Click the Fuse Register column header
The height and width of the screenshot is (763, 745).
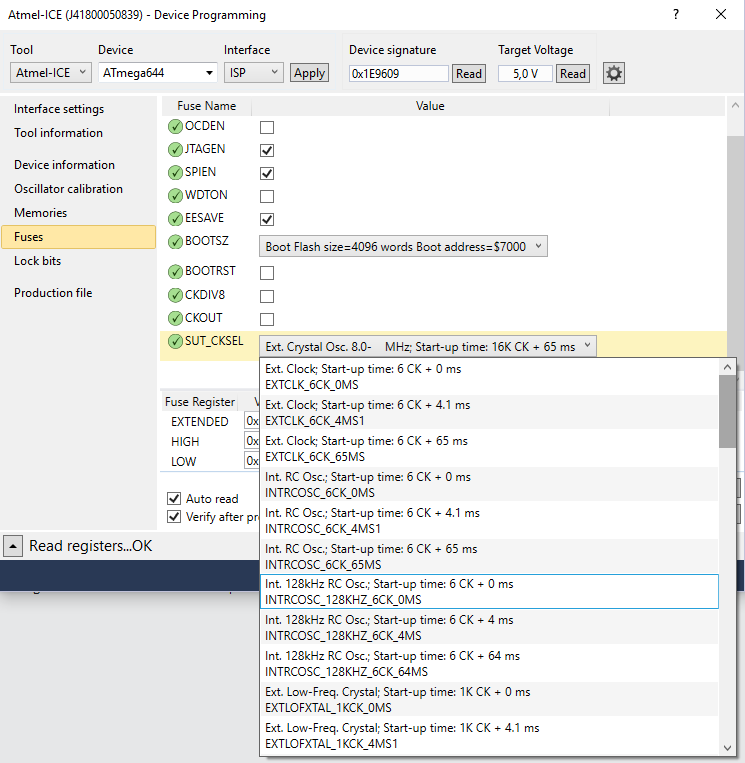click(200, 402)
